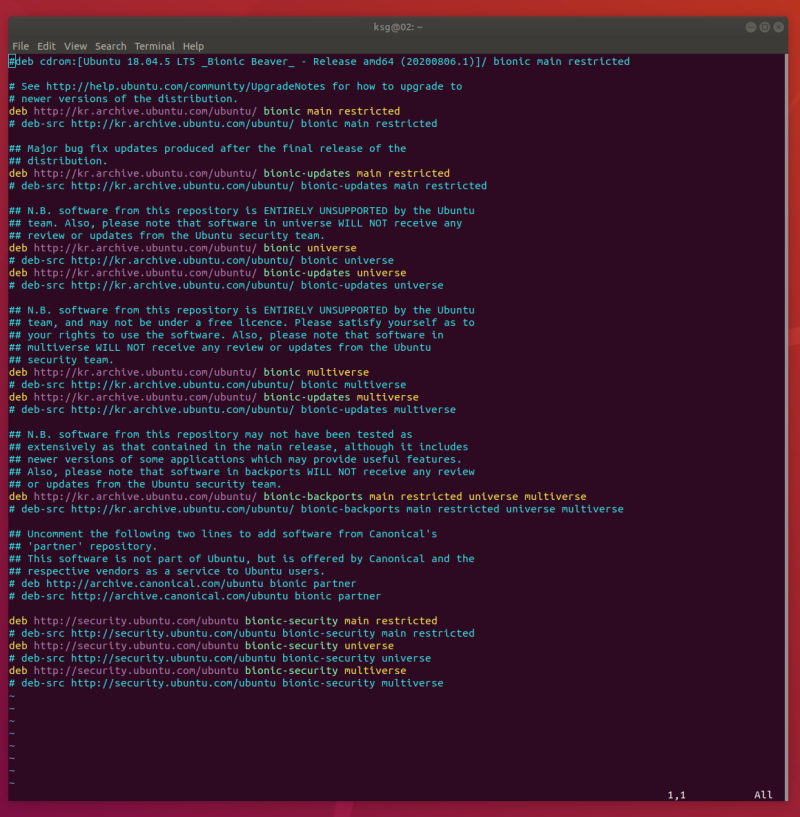
Task: Click '# deb-src' line 'bionic-security main restricted'
Action: pyautogui.click(x=242, y=634)
